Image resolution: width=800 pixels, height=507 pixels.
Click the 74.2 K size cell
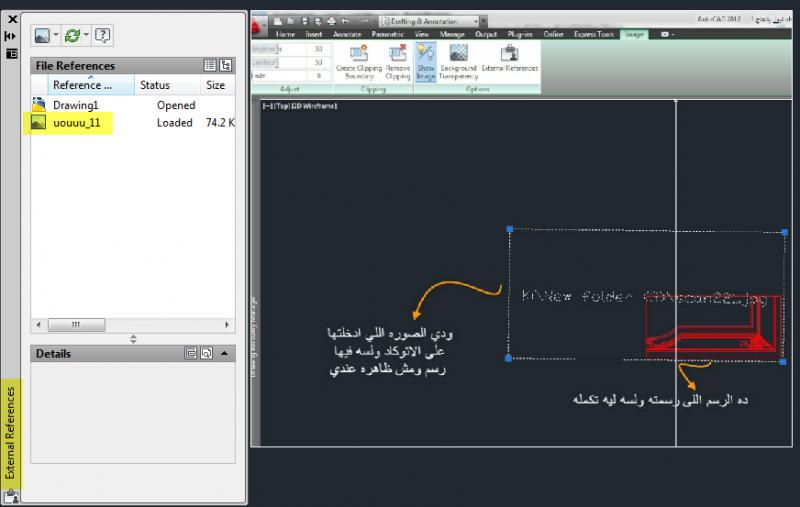click(x=220, y=123)
